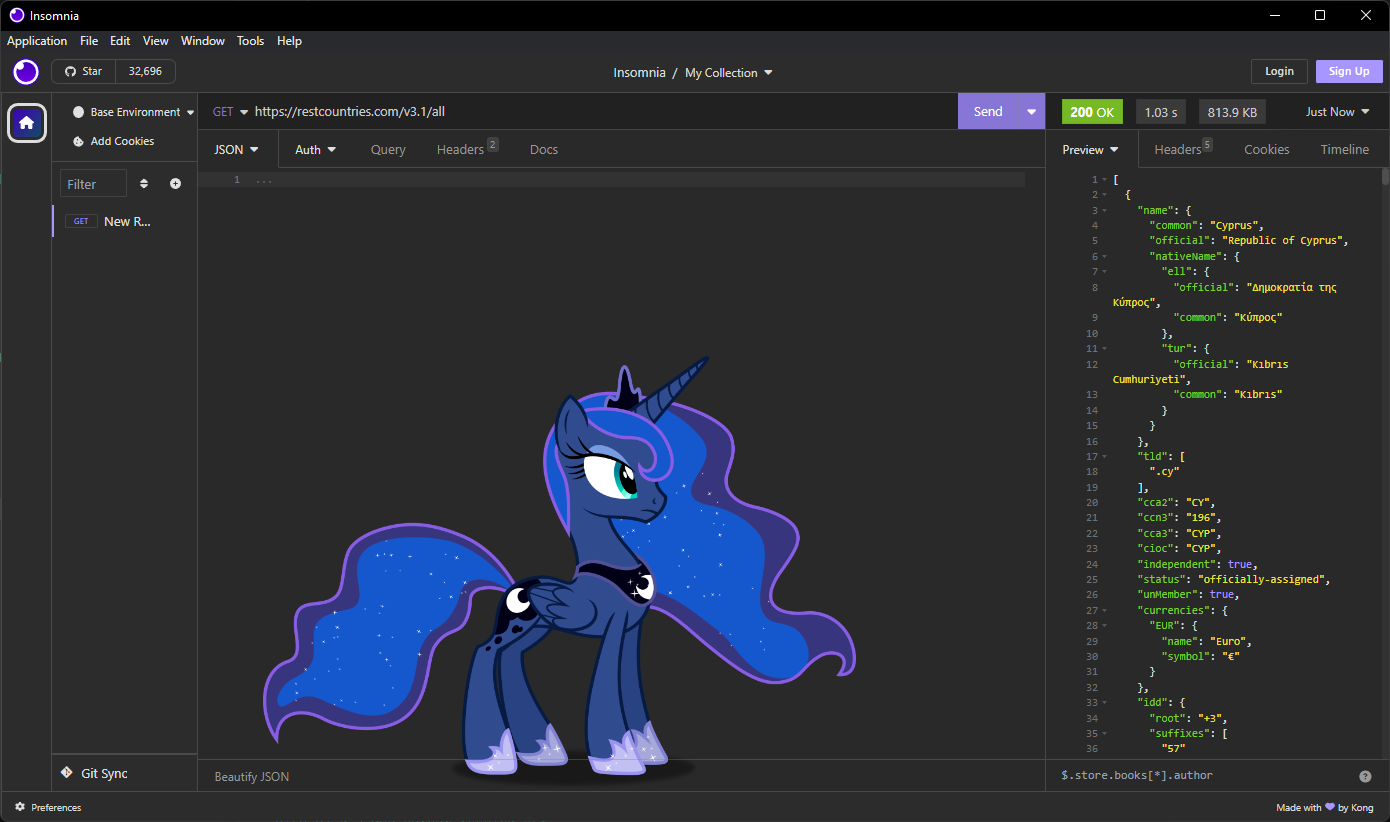The image size is (1390, 822).
Task: Collapse the currencies node on line 27
Action: click(1105, 610)
